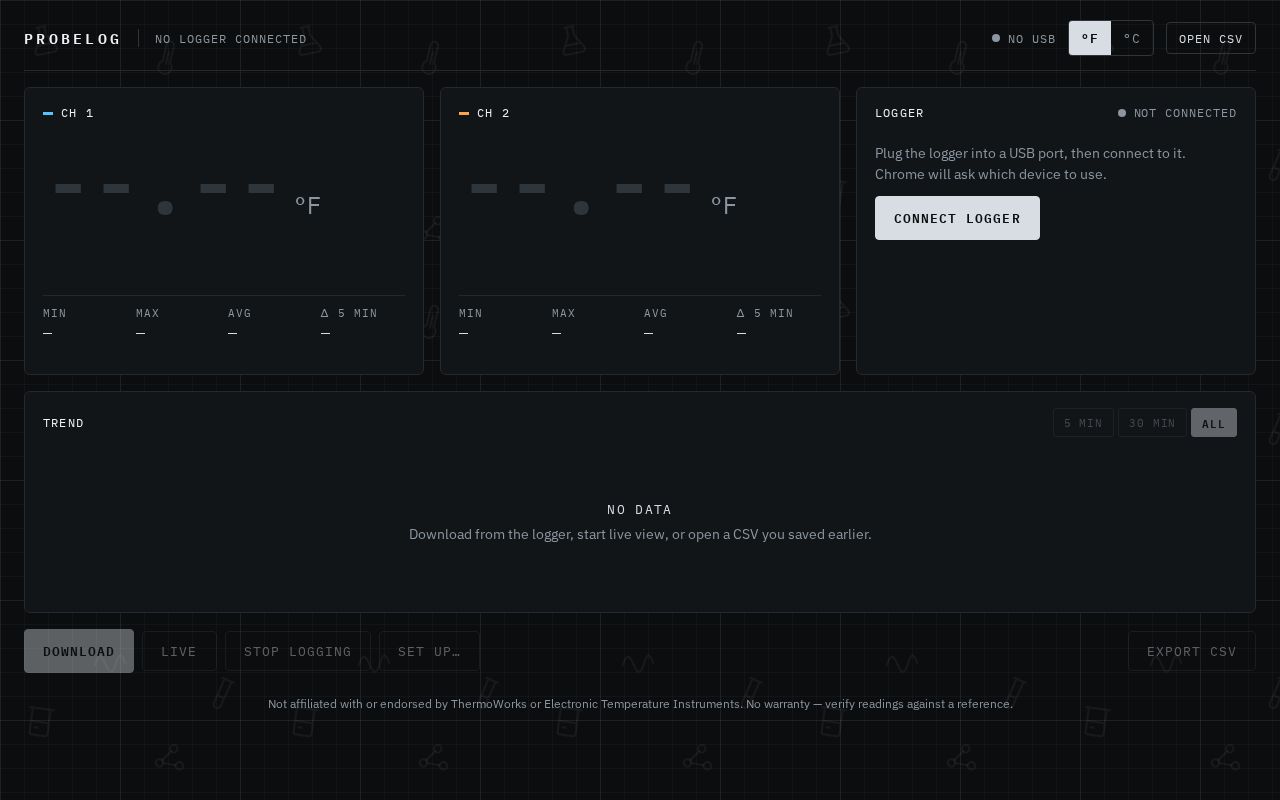Click the PROBELOG app title
Image resolution: width=1280 pixels, height=800 pixels.
[x=72, y=39]
